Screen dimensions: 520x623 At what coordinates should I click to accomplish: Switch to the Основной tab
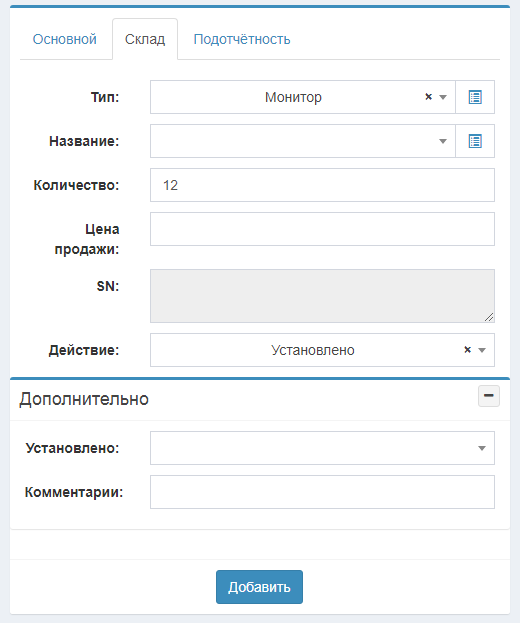coord(65,39)
